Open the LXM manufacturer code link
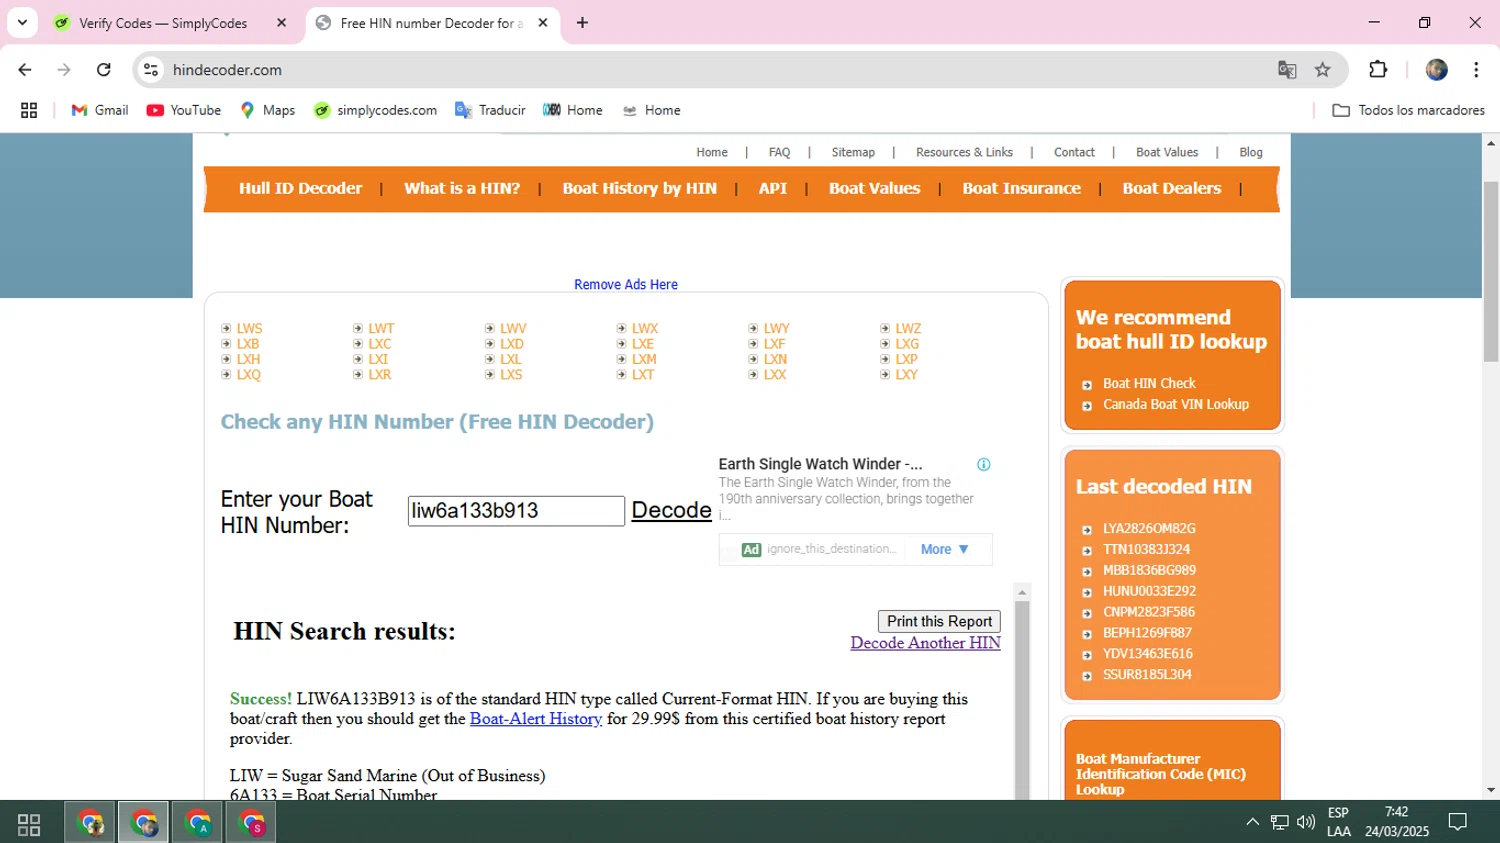Viewport: 1500px width, 843px height. pyautogui.click(x=644, y=359)
